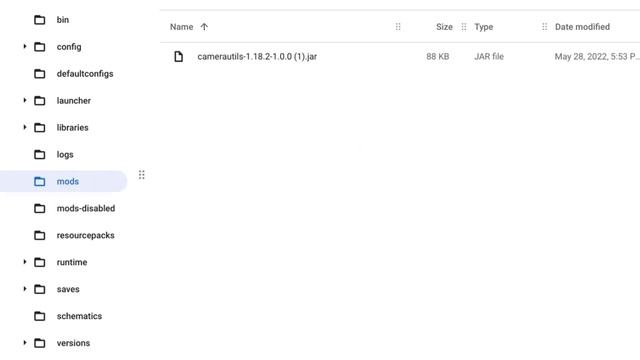The width and height of the screenshot is (640, 360).
Task: Expand the saves folder arrow
Action: click(x=24, y=289)
